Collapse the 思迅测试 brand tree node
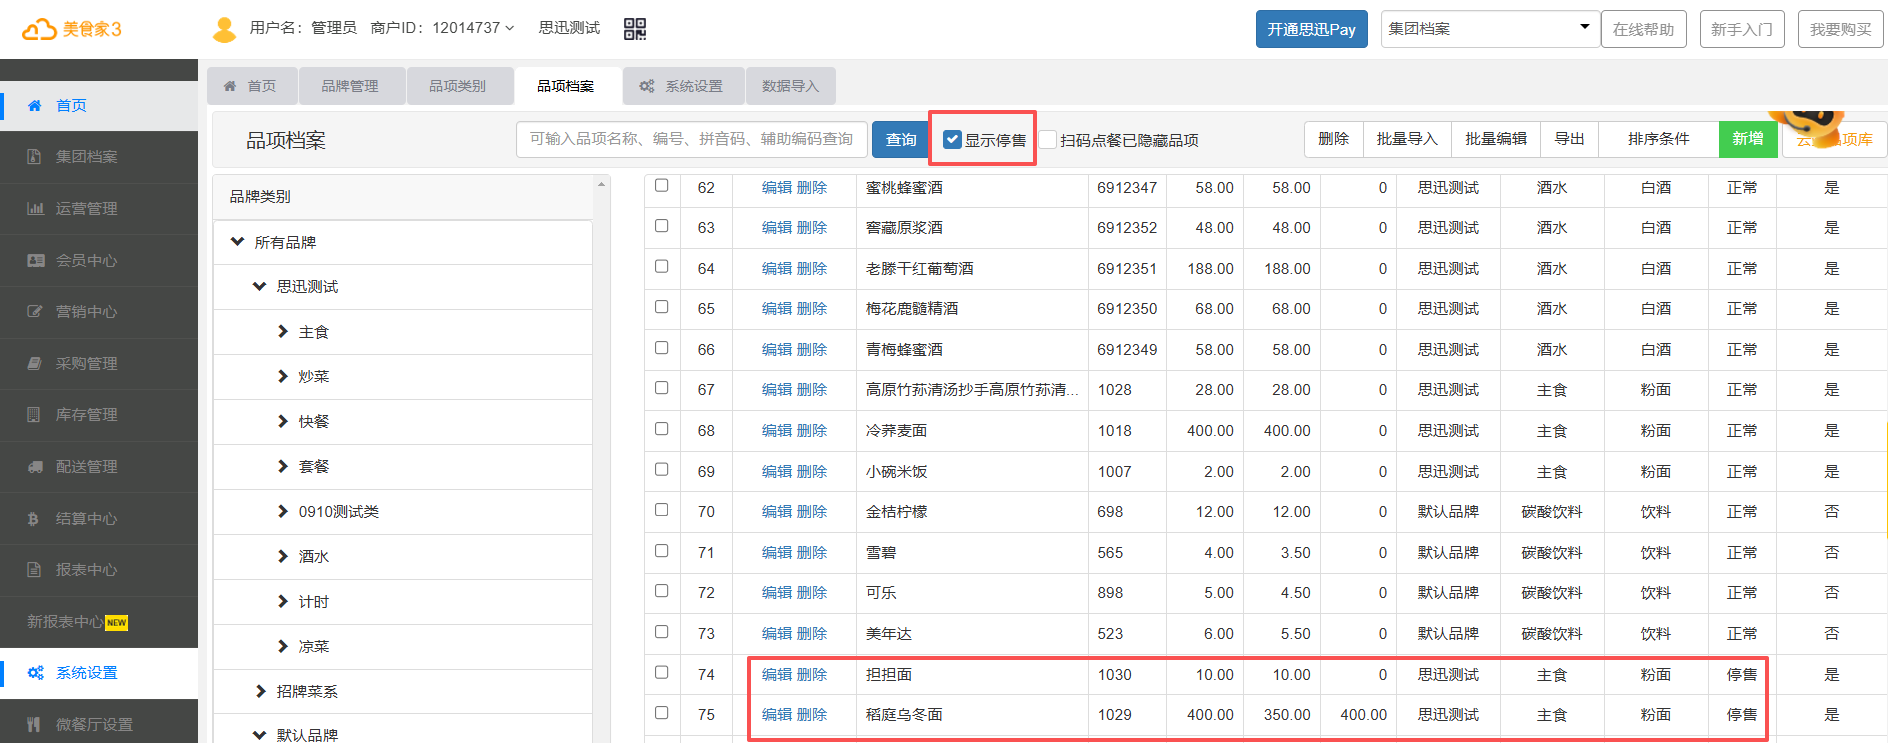The image size is (1888, 743). 260,287
